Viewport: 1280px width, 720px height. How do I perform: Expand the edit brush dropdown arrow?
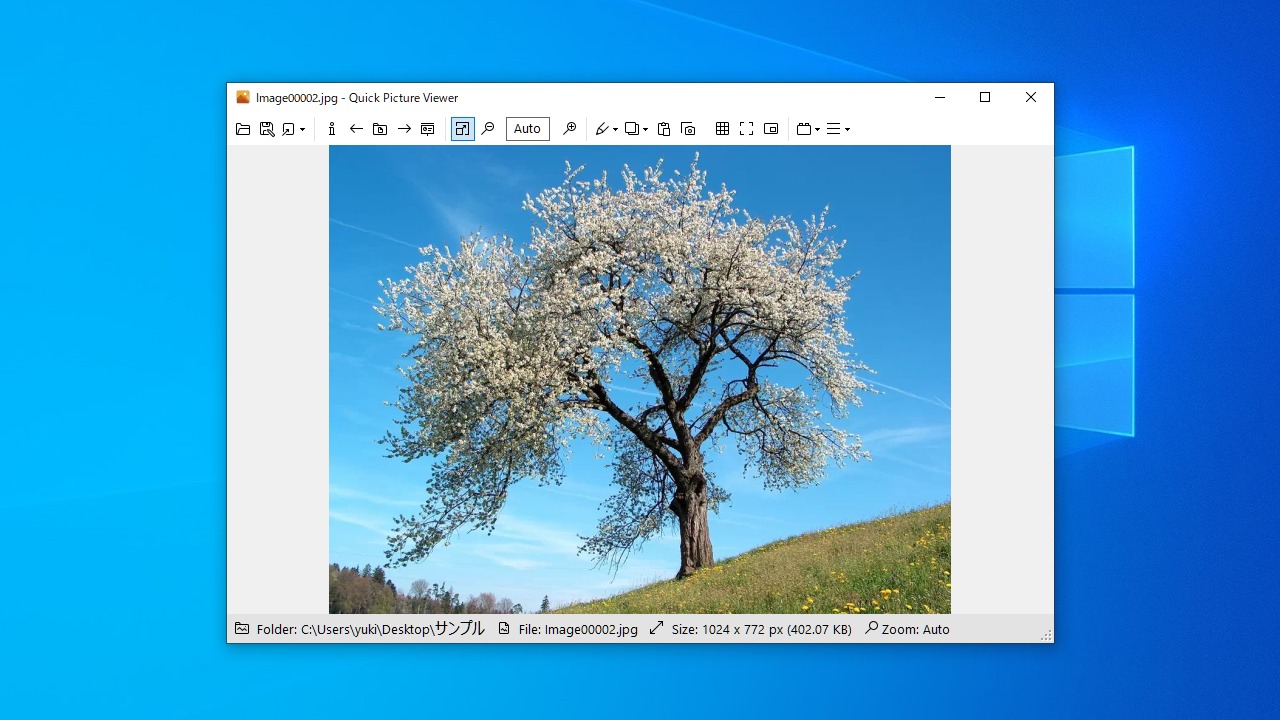click(615, 129)
